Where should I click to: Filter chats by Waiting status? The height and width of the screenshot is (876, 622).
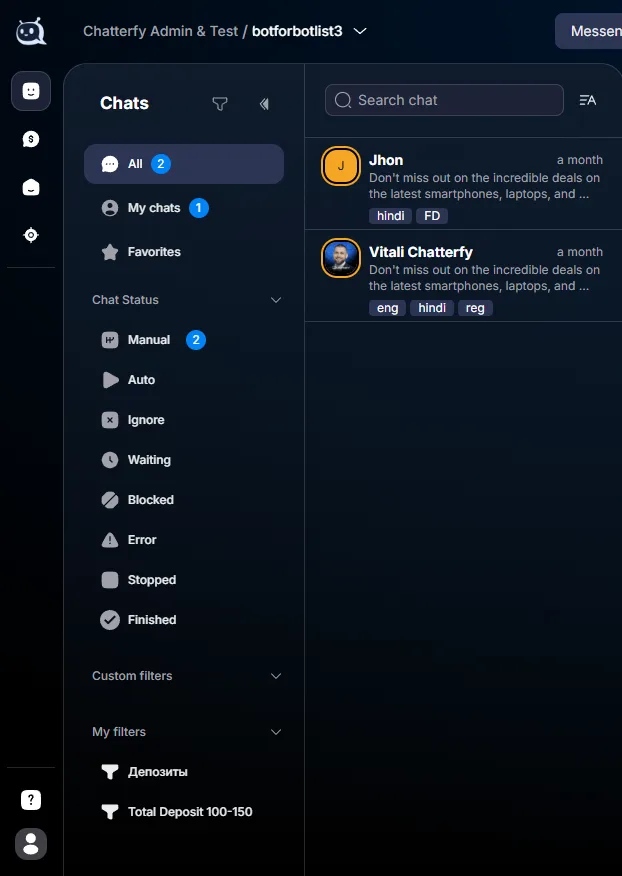click(184, 460)
